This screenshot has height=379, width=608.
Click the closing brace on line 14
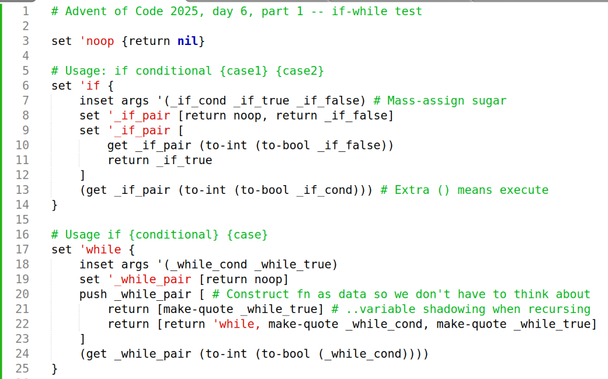pyautogui.click(x=55, y=205)
